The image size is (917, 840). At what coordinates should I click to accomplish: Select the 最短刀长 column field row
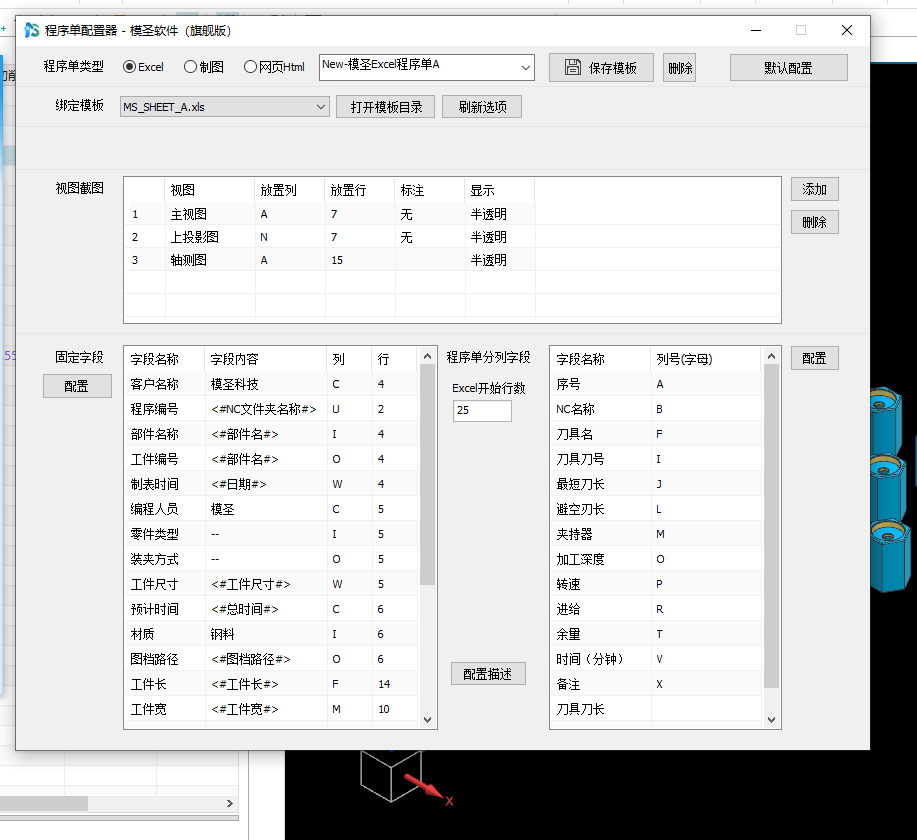point(657,484)
